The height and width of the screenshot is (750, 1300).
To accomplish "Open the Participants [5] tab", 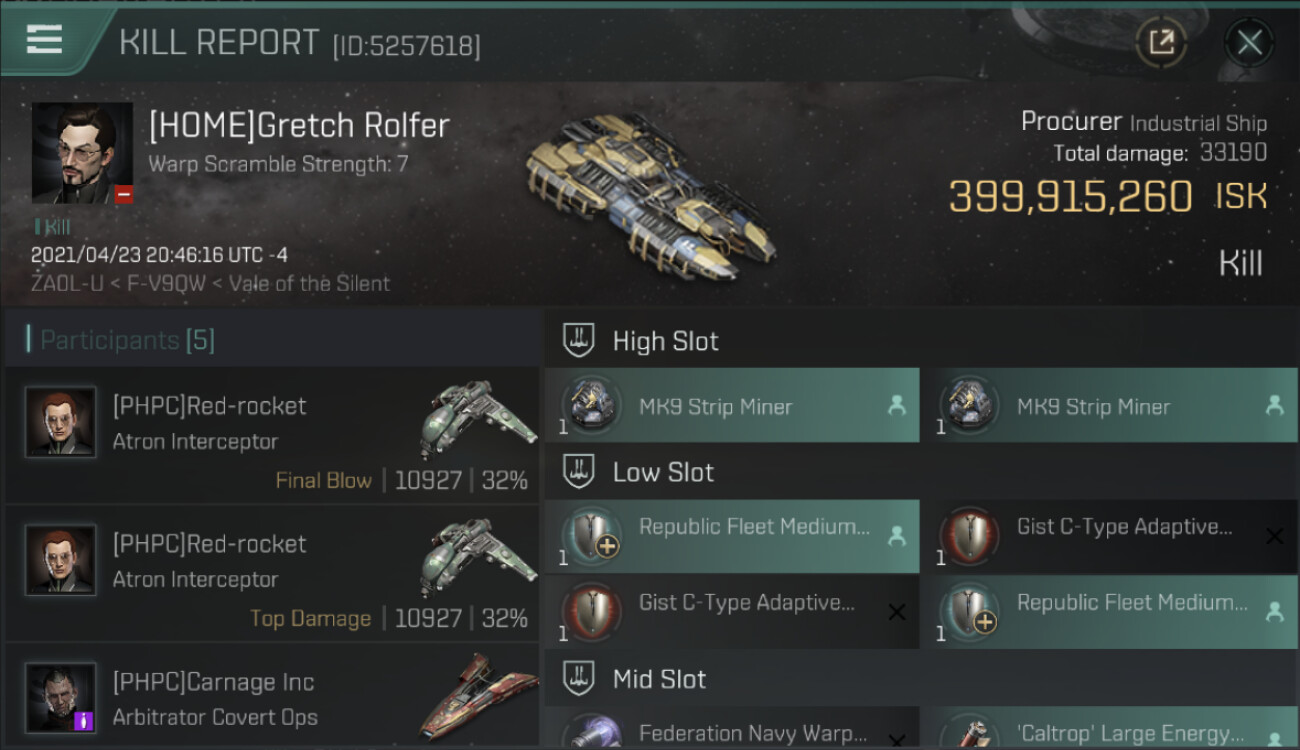I will coord(127,340).
